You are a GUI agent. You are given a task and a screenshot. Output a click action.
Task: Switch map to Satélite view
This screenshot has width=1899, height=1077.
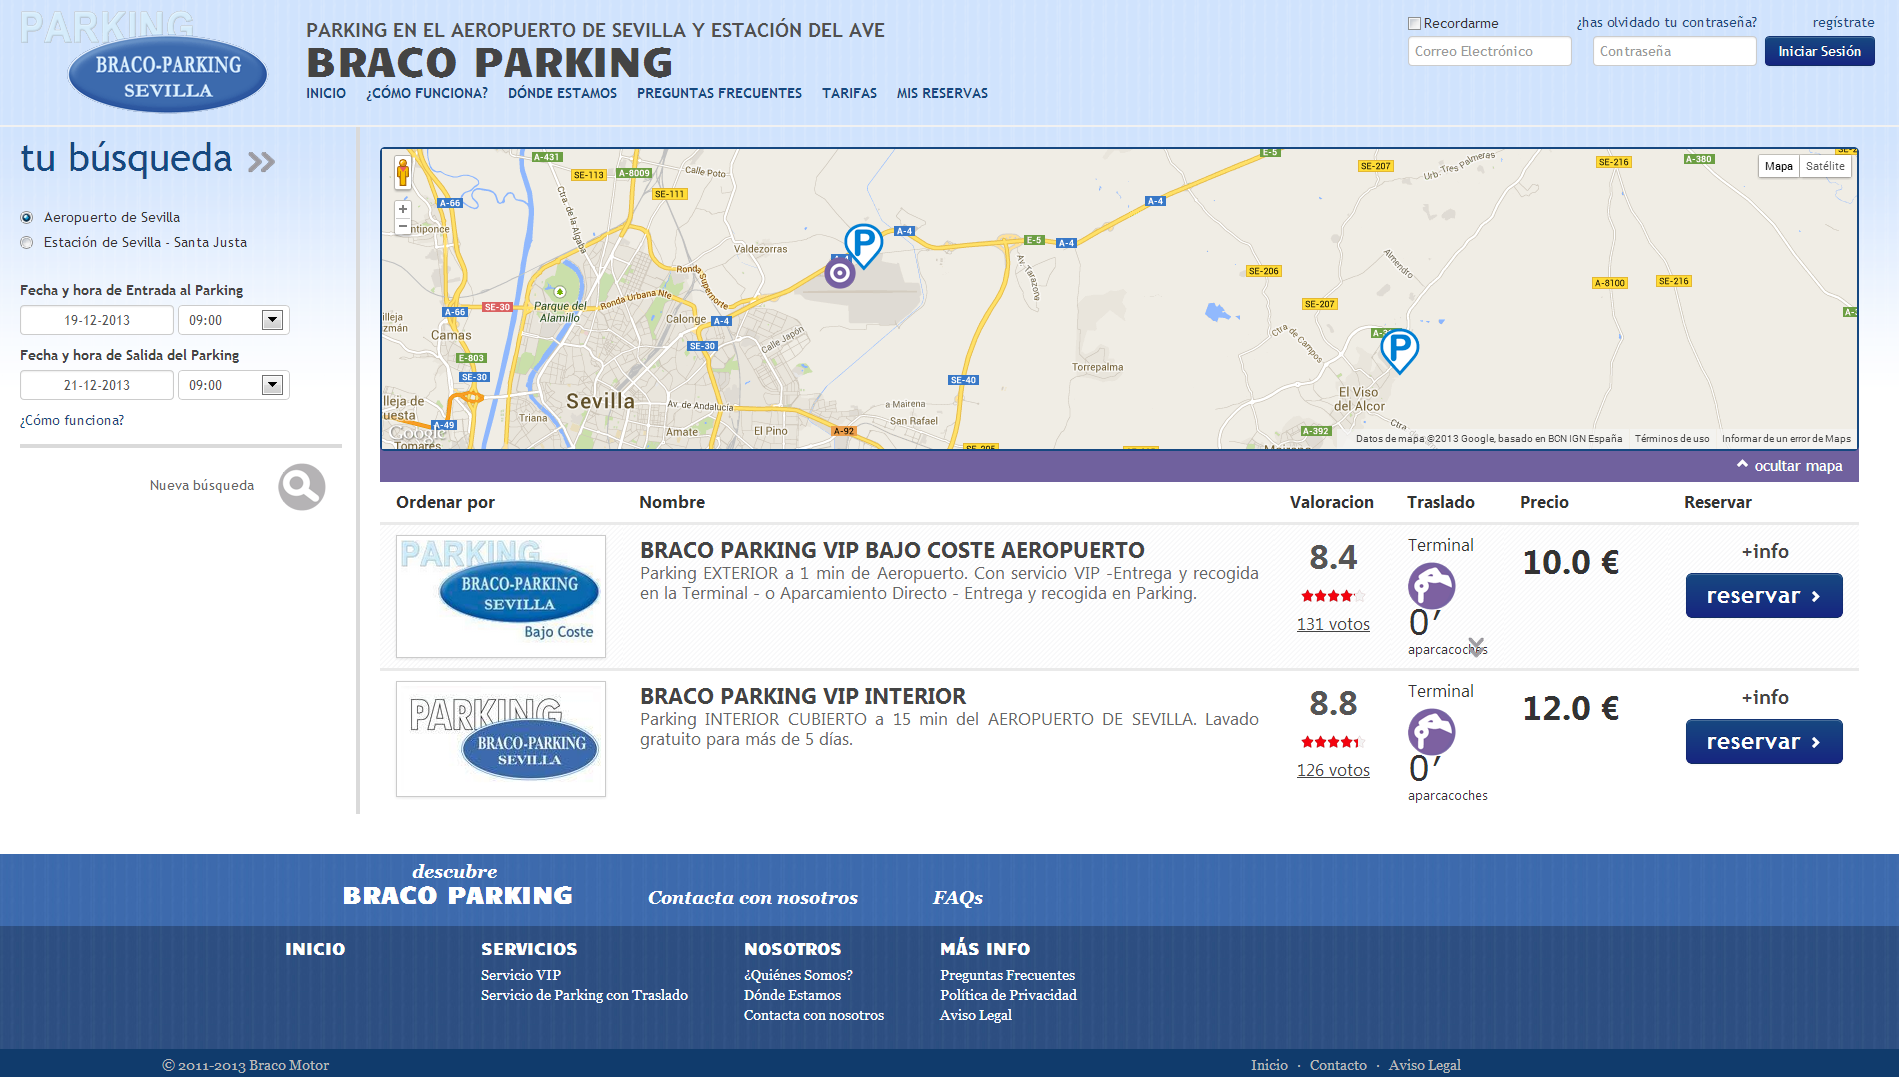[1825, 166]
